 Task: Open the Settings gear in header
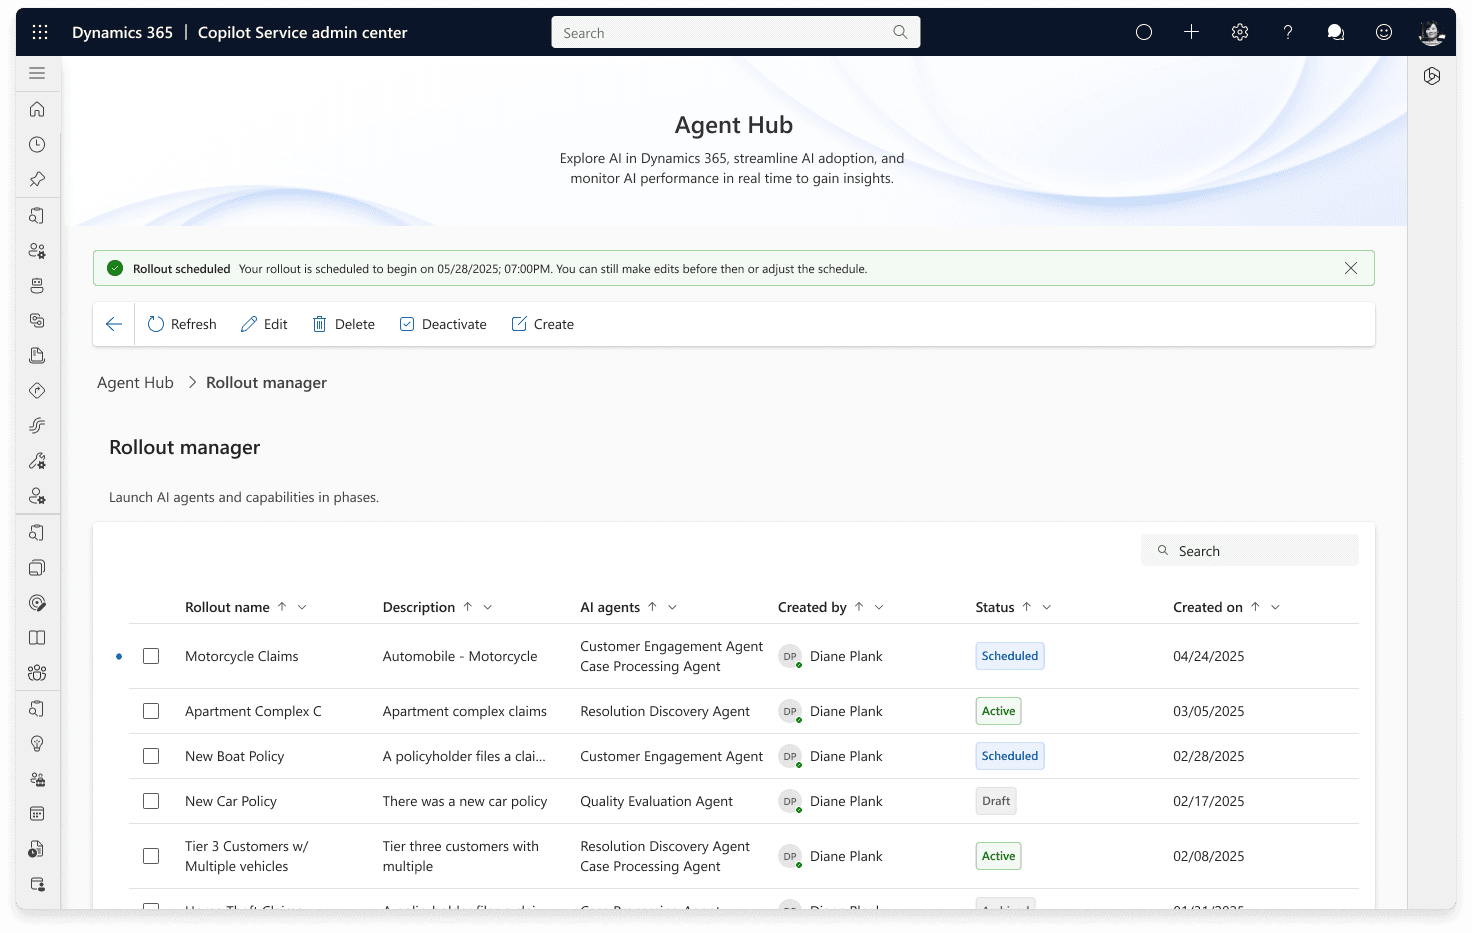click(1240, 32)
